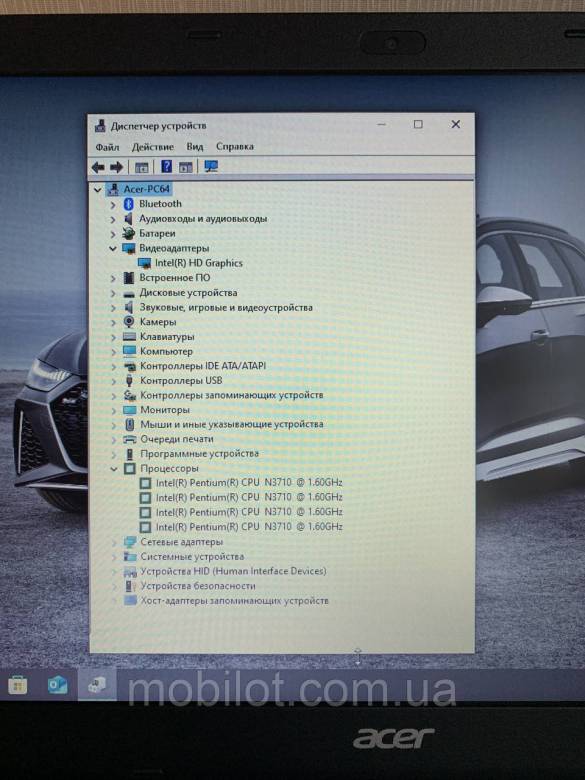Expand Контроллеры IDE ATA/ATAPI
This screenshot has width=585, height=780.
(x=113, y=367)
